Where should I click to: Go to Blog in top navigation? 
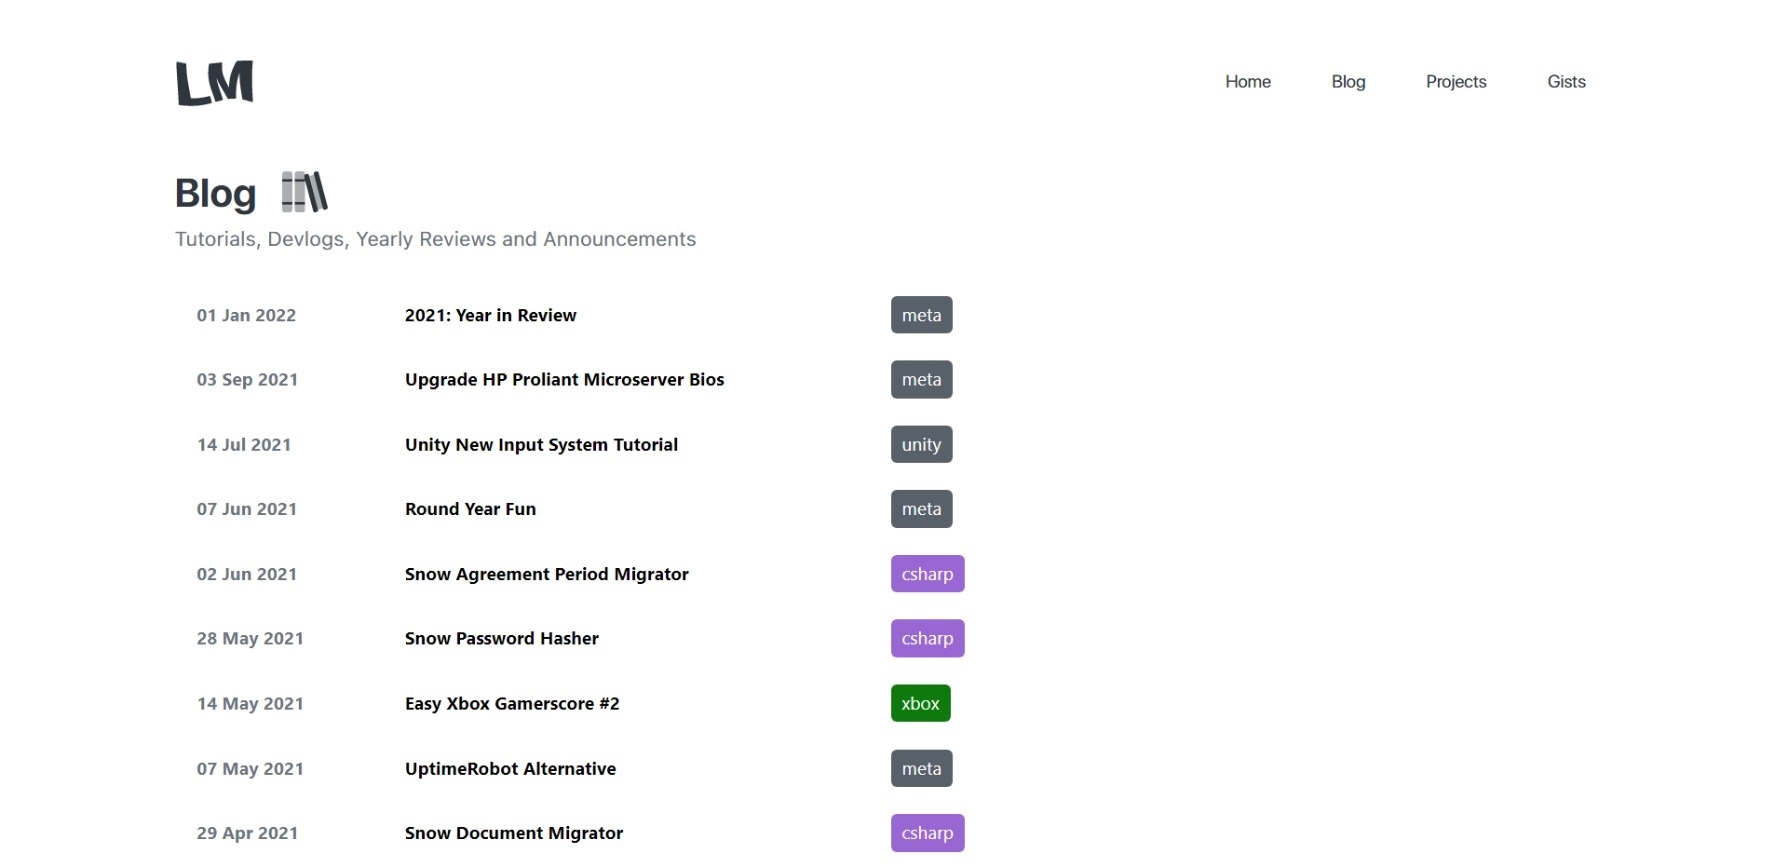pyautogui.click(x=1347, y=82)
